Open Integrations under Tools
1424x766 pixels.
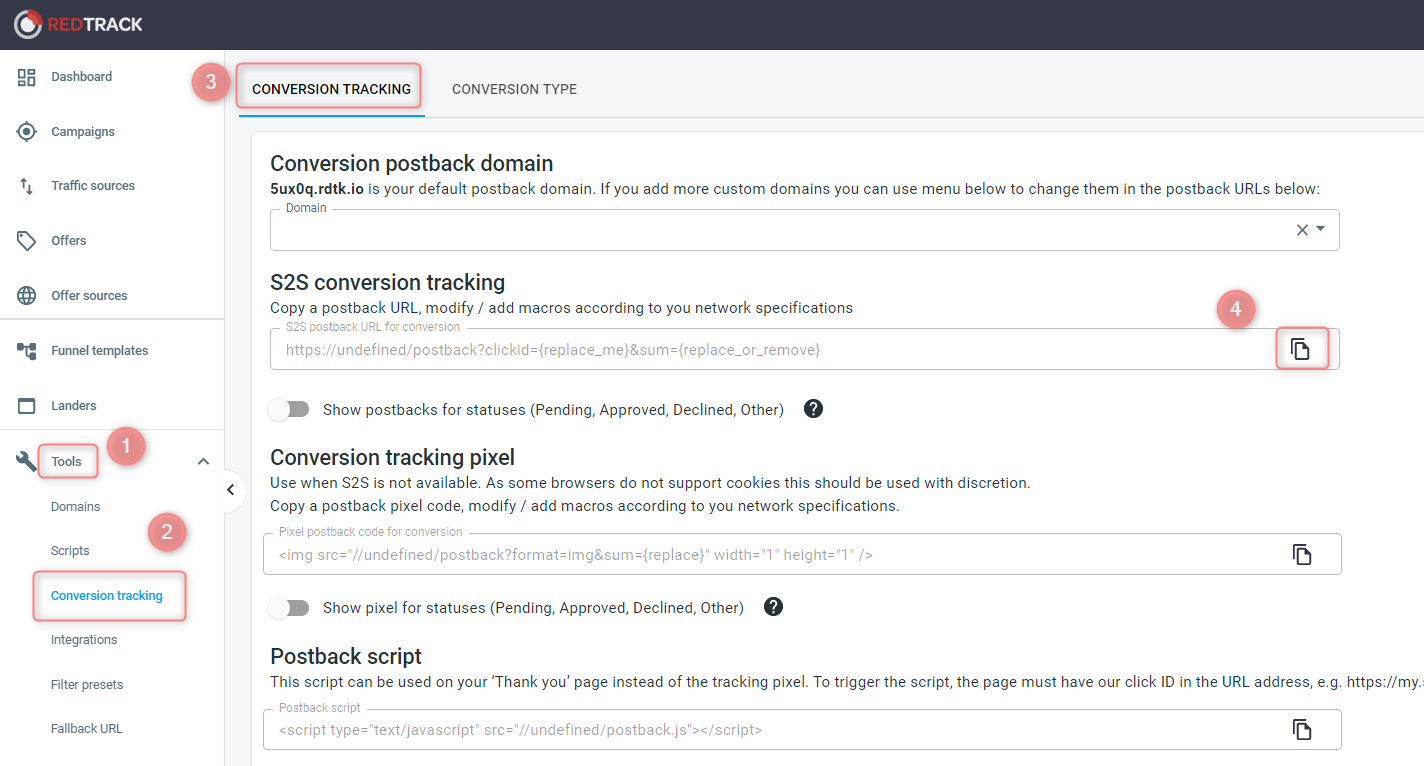pyautogui.click(x=84, y=640)
